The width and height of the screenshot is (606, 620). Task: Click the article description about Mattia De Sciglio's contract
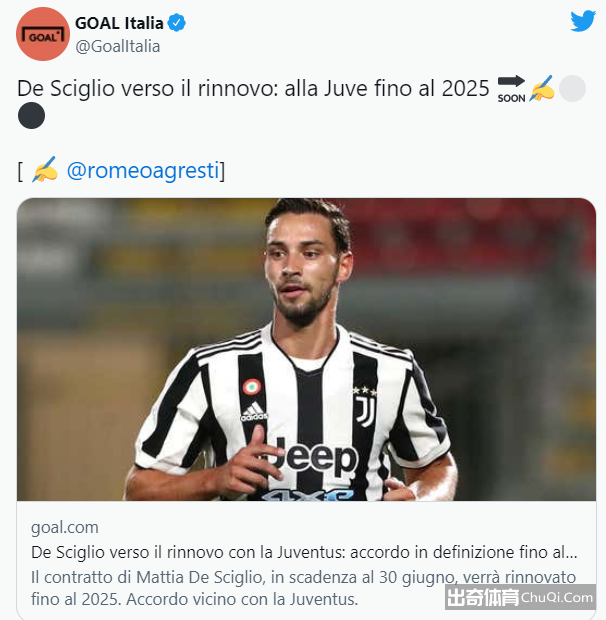tap(303, 588)
